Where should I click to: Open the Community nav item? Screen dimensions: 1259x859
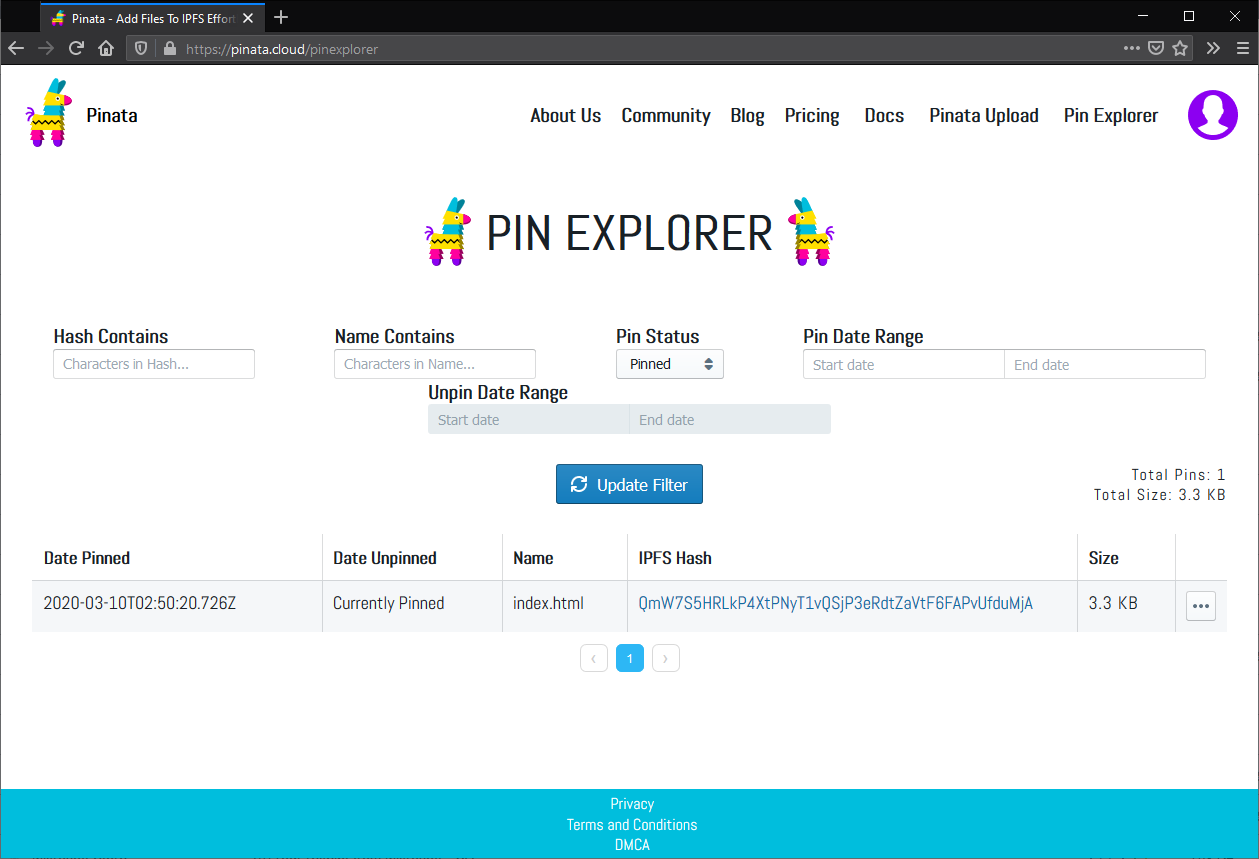click(666, 115)
